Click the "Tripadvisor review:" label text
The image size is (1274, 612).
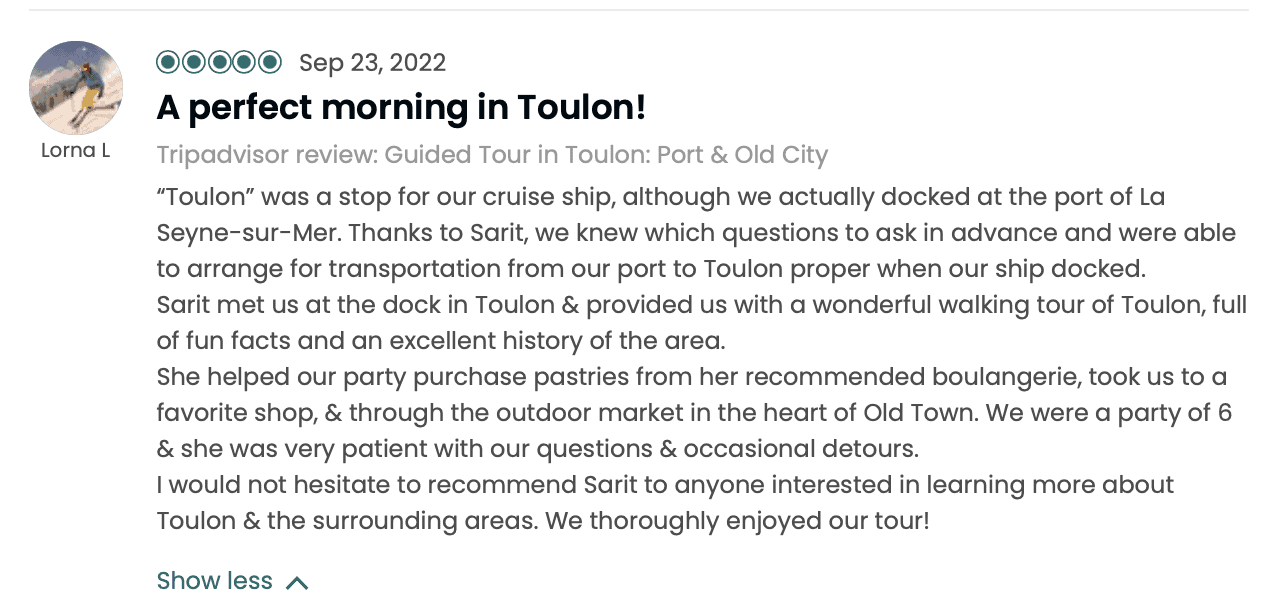point(267,155)
